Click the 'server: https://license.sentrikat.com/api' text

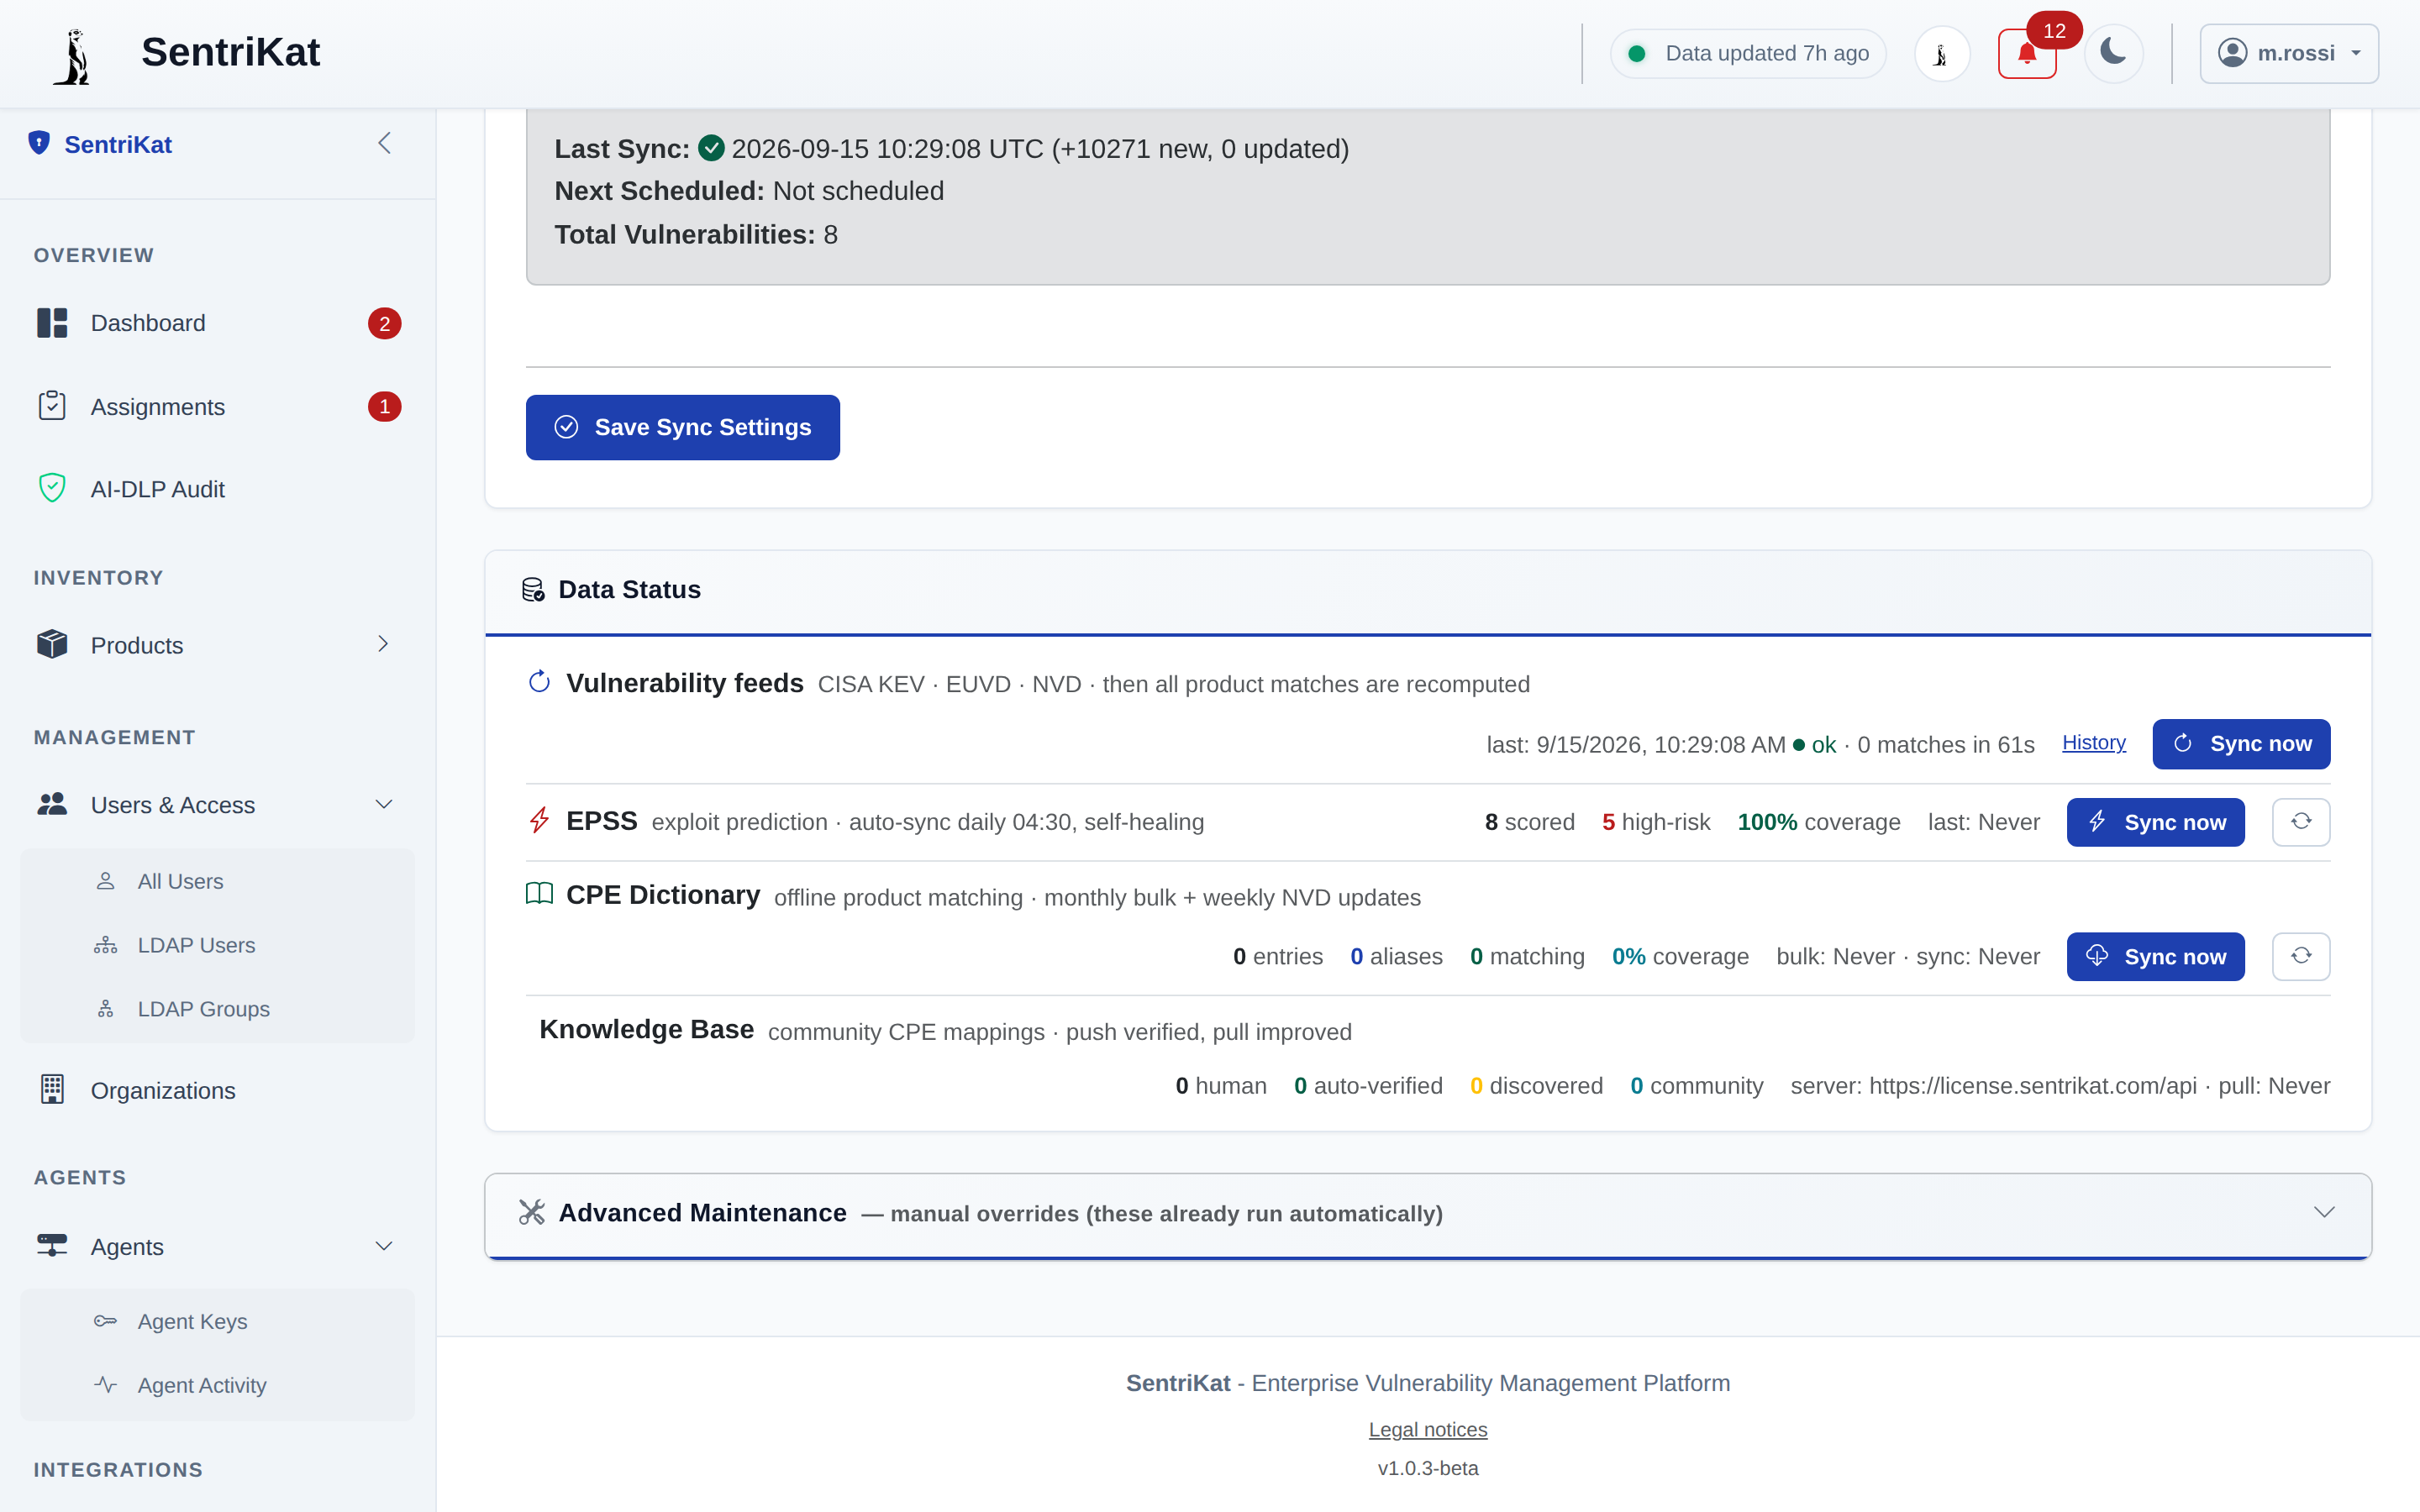click(1993, 1086)
